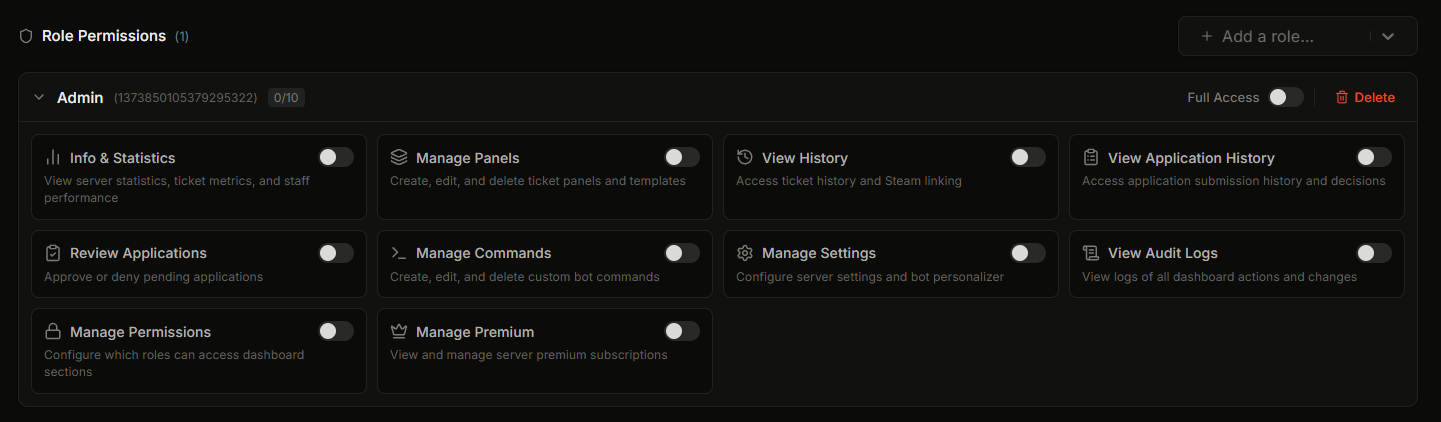This screenshot has height=422, width=1441.
Task: Toggle the Info & Statistics permission
Action: tap(336, 157)
